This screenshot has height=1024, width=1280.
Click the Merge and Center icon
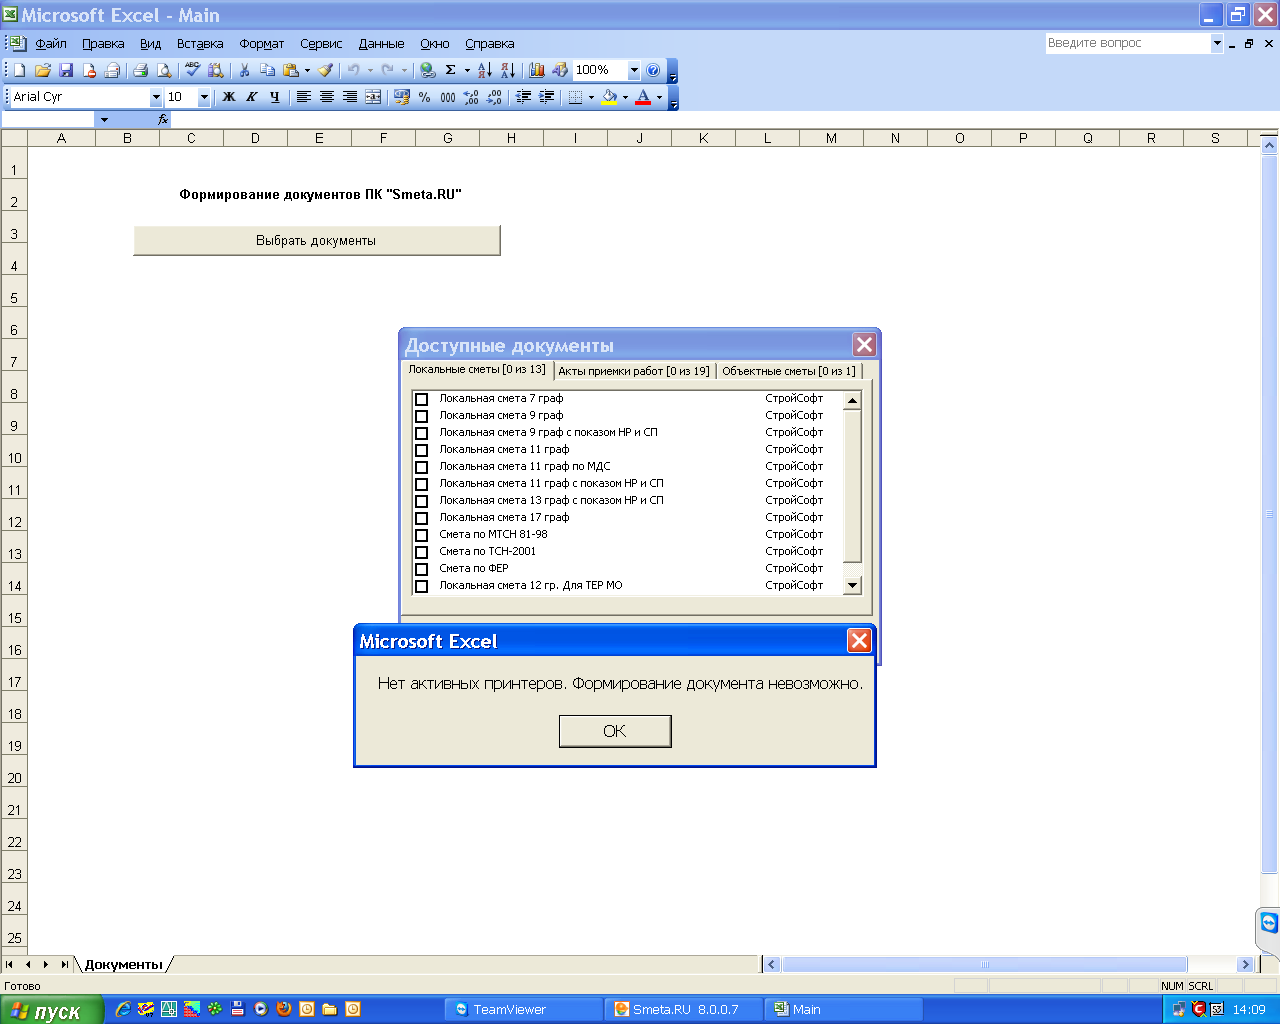pyautogui.click(x=373, y=97)
